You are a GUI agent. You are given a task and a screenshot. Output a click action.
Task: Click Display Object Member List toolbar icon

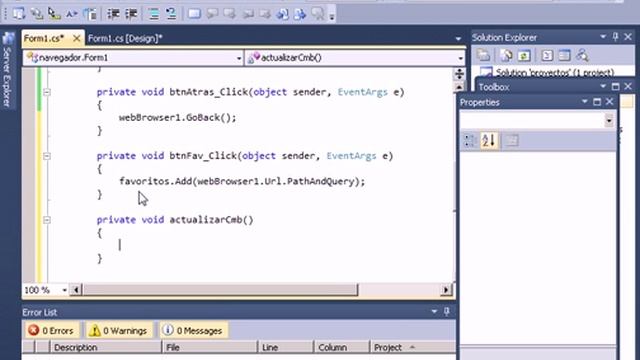(18, 14)
